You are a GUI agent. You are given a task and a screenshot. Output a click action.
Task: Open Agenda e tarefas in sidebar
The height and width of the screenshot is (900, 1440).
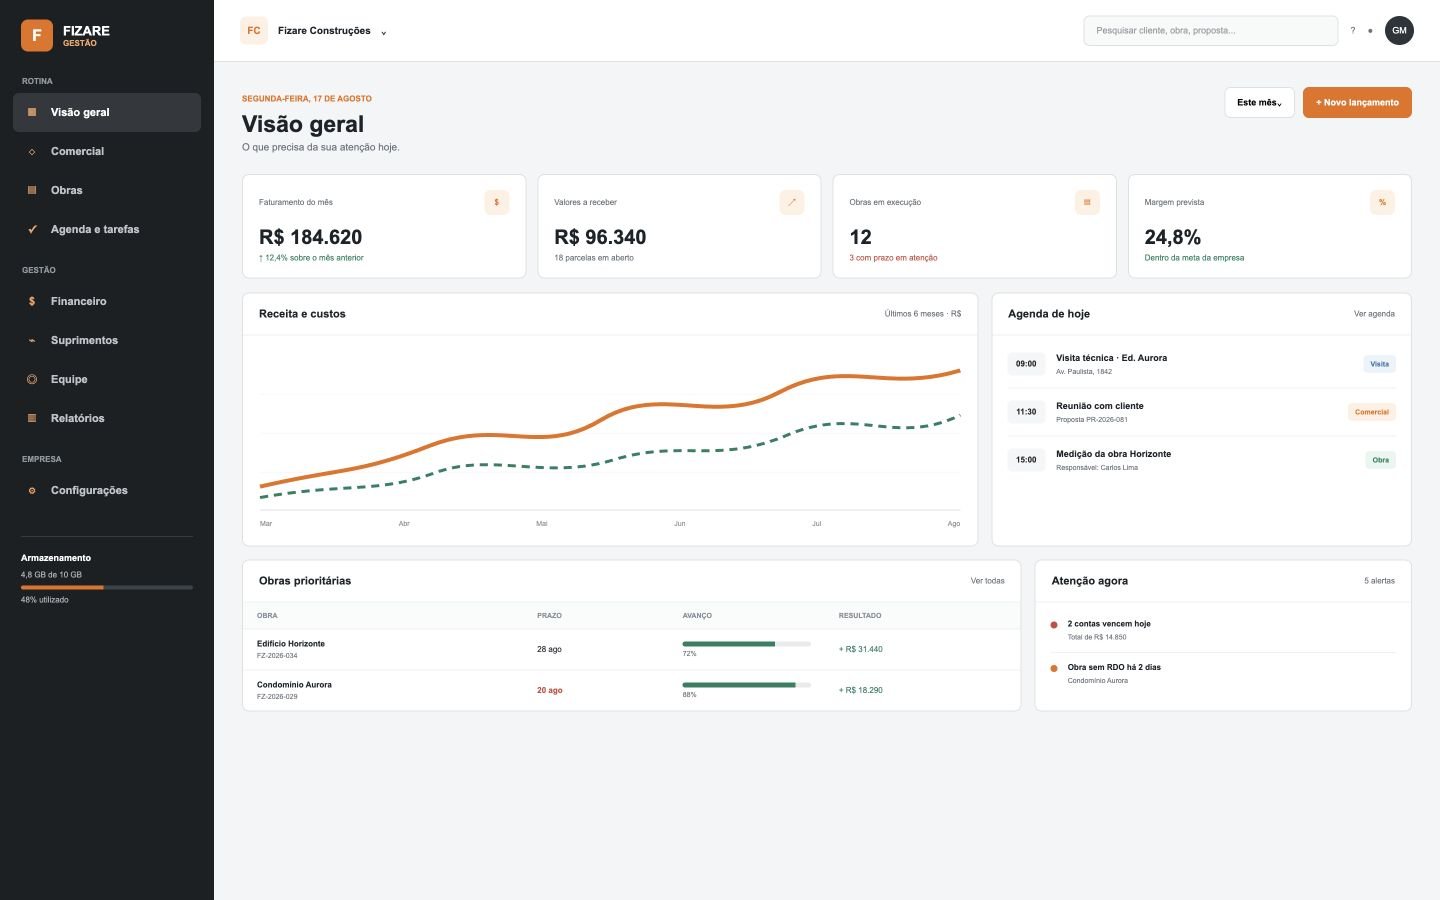(107, 229)
